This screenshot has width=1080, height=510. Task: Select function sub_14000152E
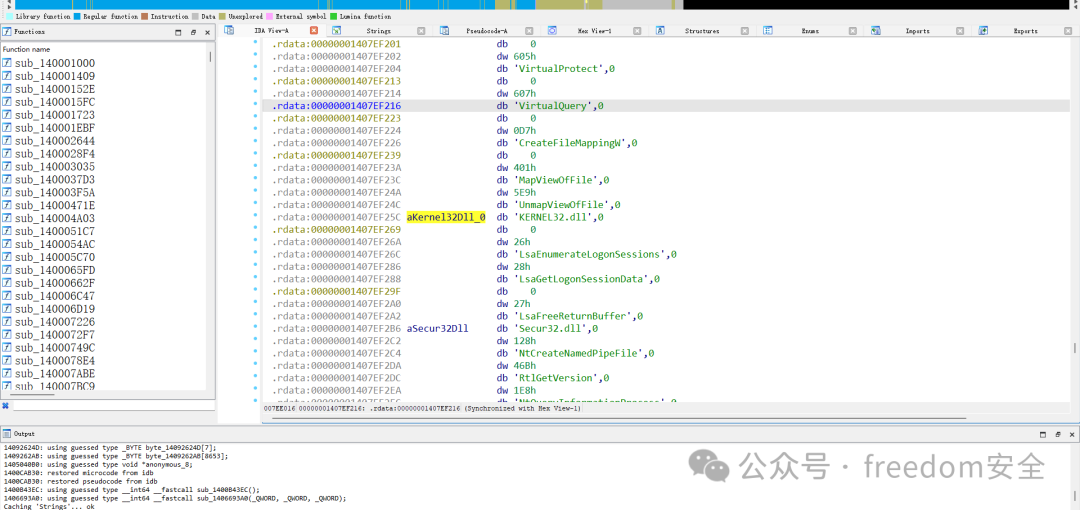(x=55, y=89)
